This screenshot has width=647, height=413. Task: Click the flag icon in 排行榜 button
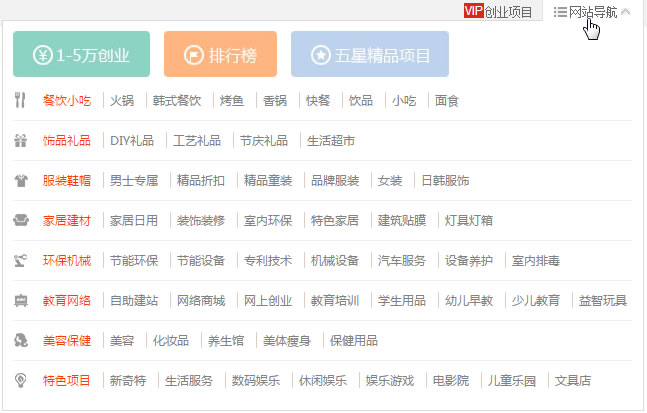(x=194, y=55)
